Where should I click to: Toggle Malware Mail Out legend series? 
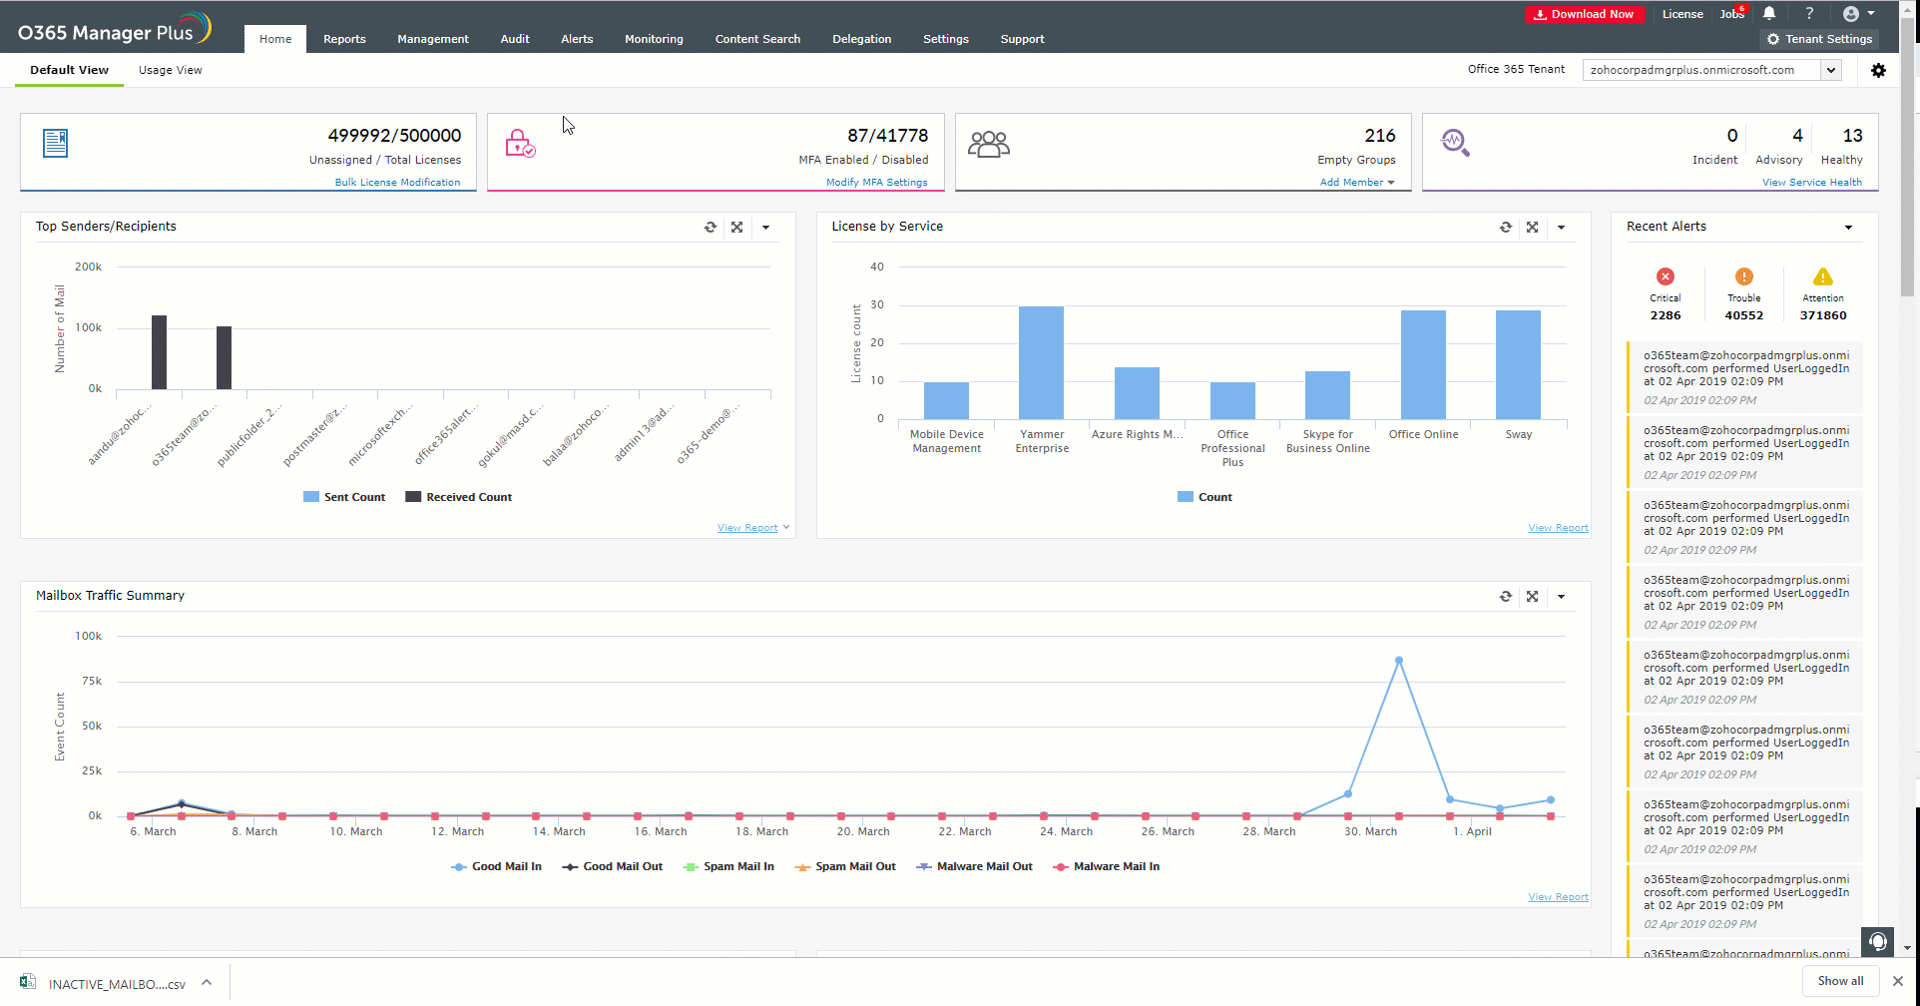[974, 866]
